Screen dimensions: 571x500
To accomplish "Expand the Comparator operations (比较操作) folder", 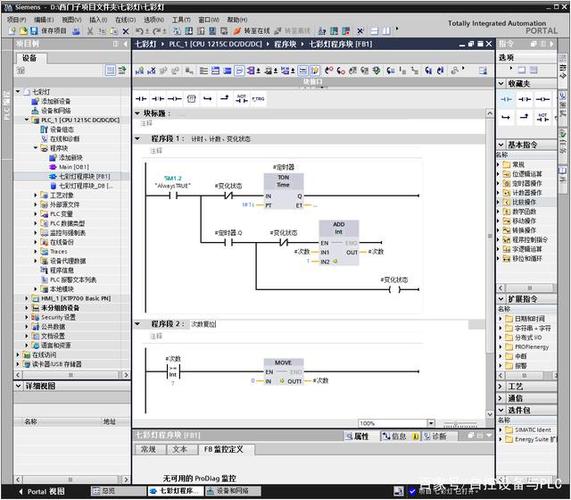I will click(x=499, y=202).
